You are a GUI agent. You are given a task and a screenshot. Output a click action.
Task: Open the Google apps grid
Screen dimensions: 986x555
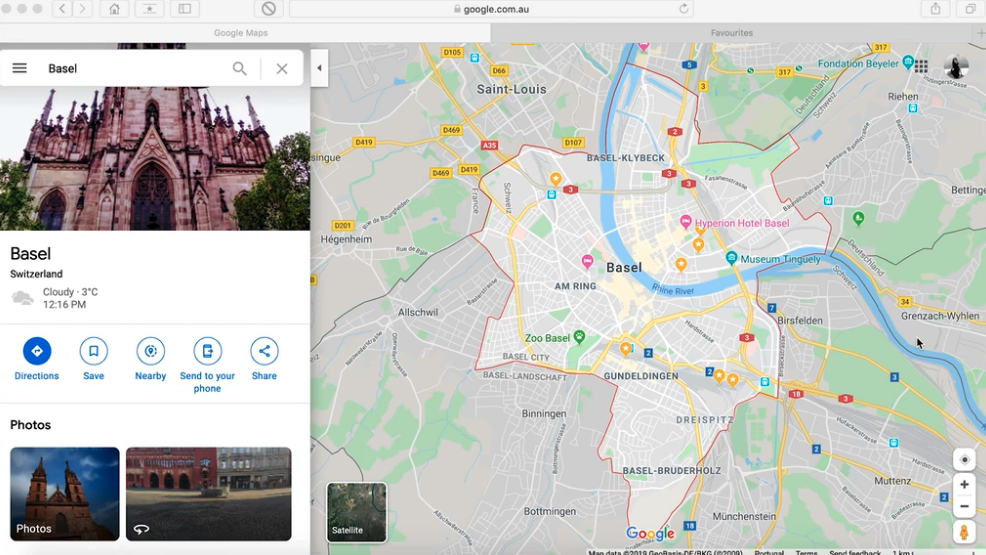point(921,67)
